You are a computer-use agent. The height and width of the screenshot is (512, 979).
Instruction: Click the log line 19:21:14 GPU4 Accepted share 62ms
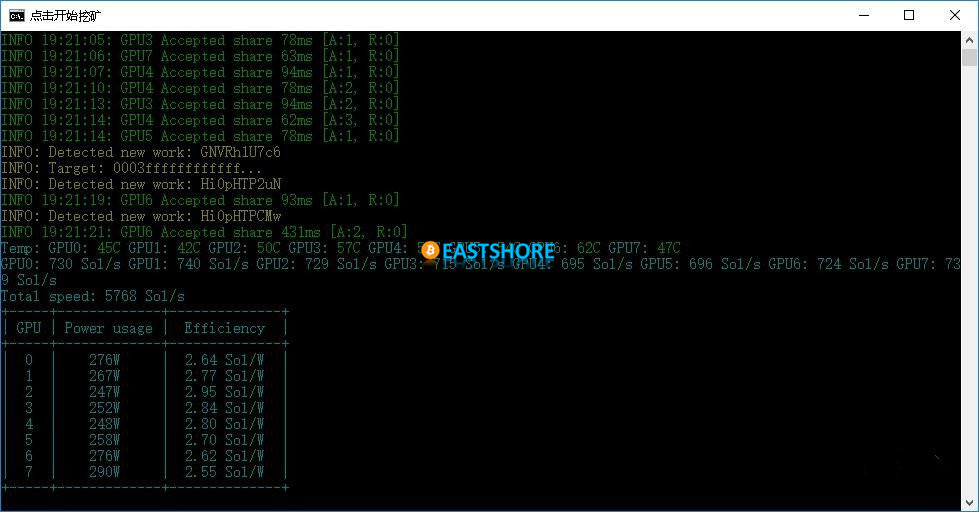point(200,120)
